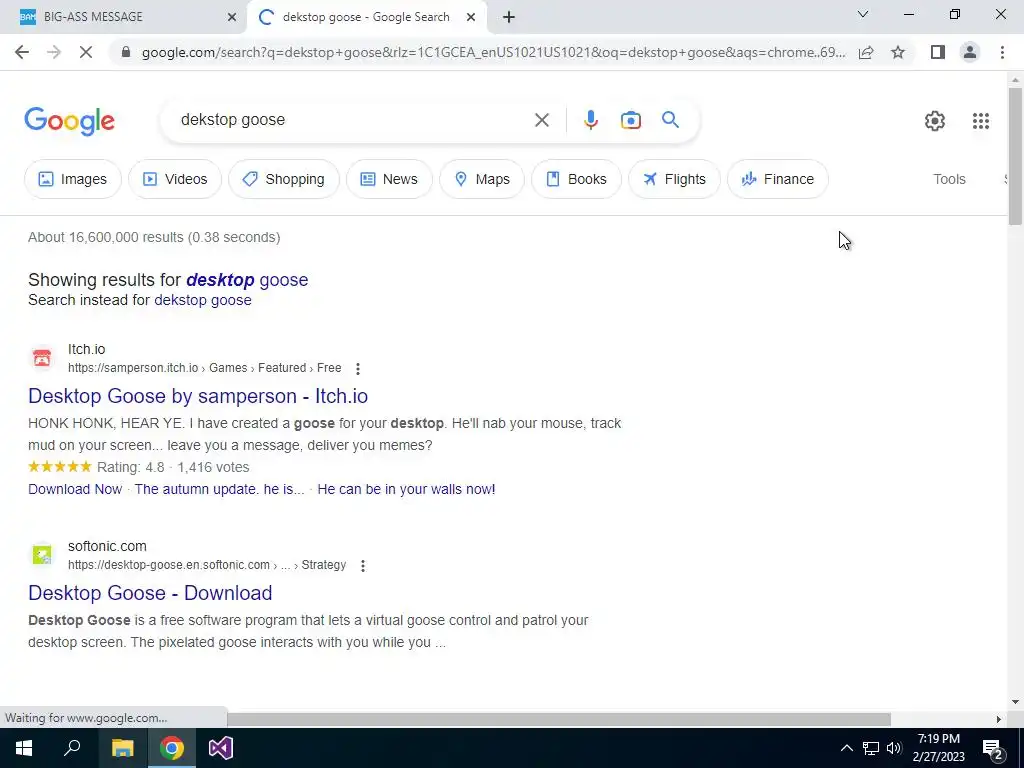
Task: Click the Chrome back arrow
Action: [22, 52]
